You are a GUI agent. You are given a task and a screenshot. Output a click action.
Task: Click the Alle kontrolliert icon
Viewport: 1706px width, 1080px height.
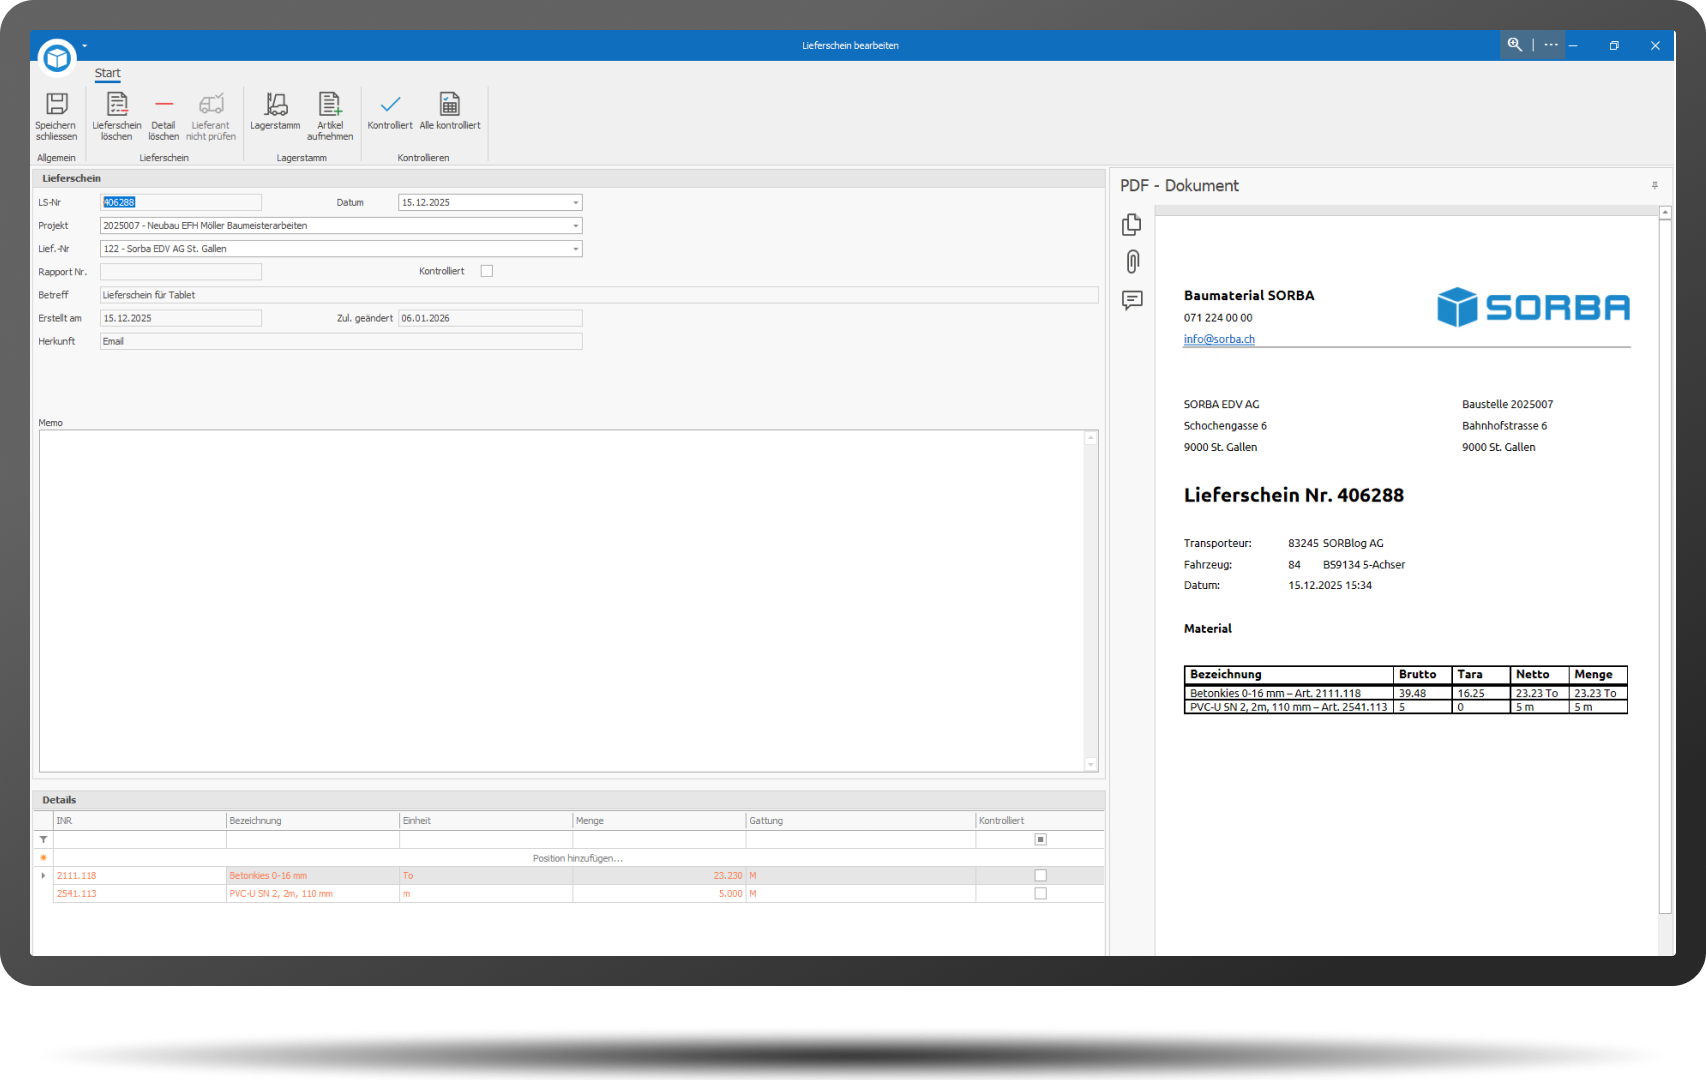coord(450,104)
